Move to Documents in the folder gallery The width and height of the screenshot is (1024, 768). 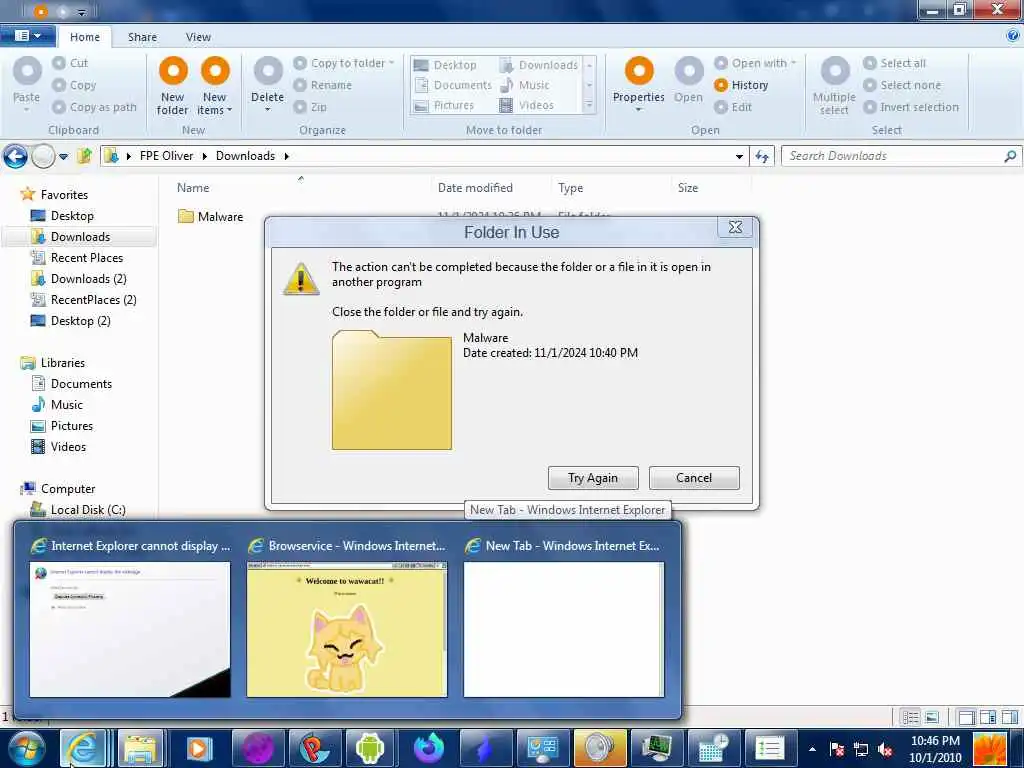[x=453, y=85]
